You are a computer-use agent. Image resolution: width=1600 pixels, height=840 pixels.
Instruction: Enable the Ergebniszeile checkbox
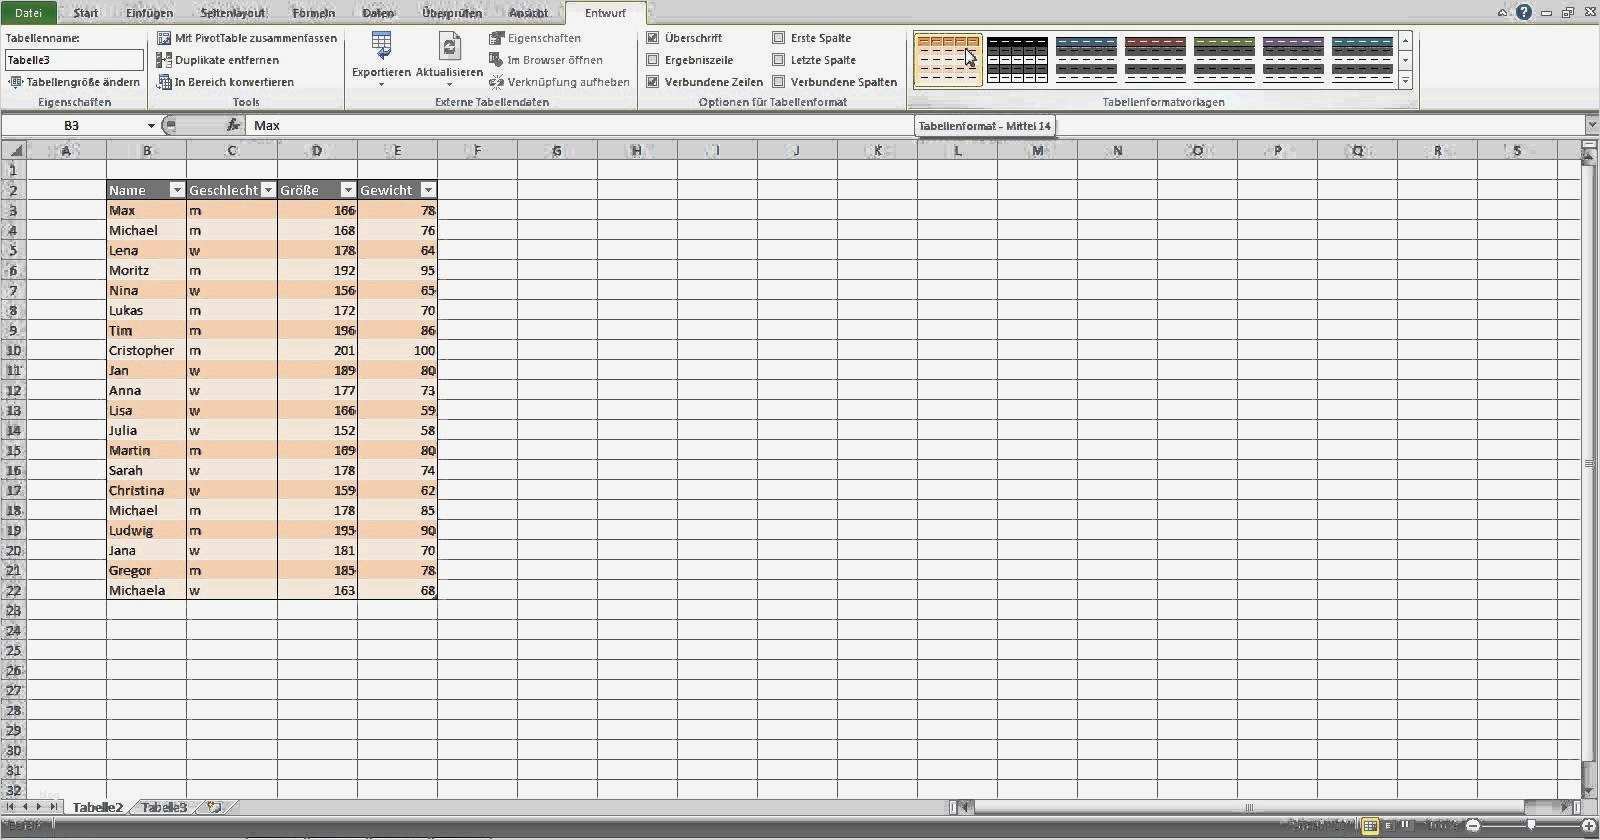(653, 60)
